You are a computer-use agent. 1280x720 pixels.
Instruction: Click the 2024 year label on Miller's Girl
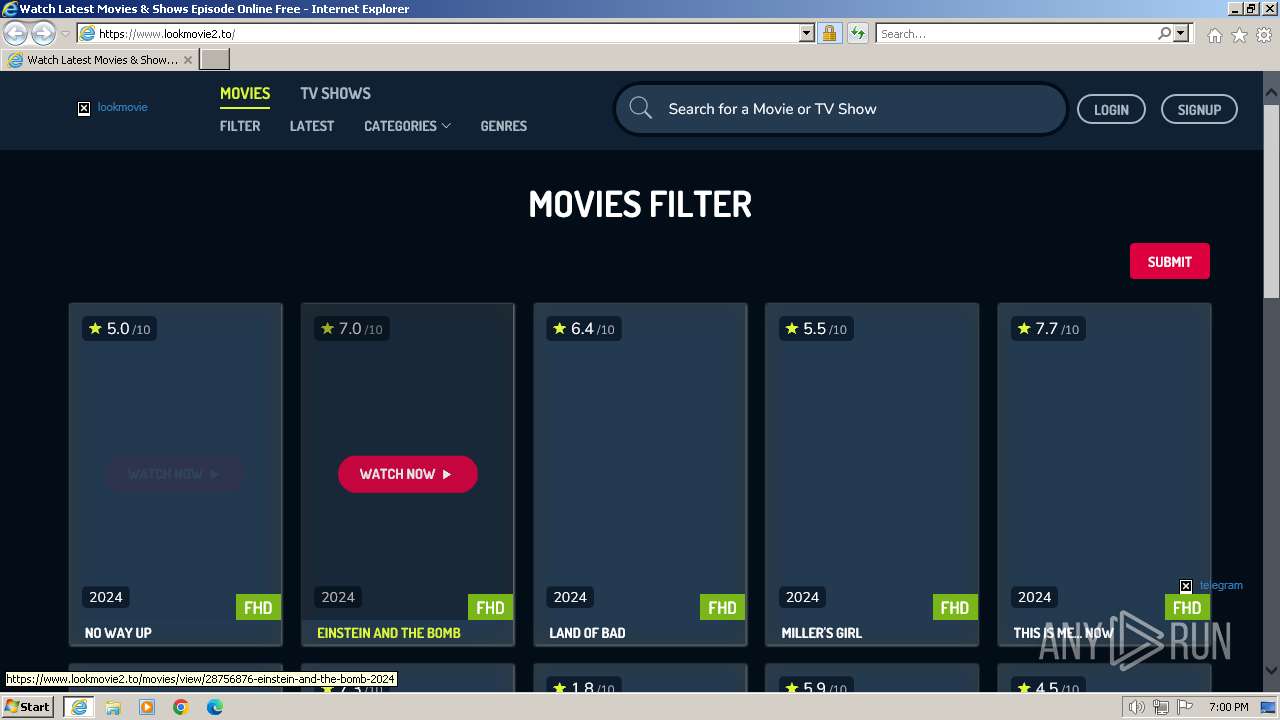point(802,597)
